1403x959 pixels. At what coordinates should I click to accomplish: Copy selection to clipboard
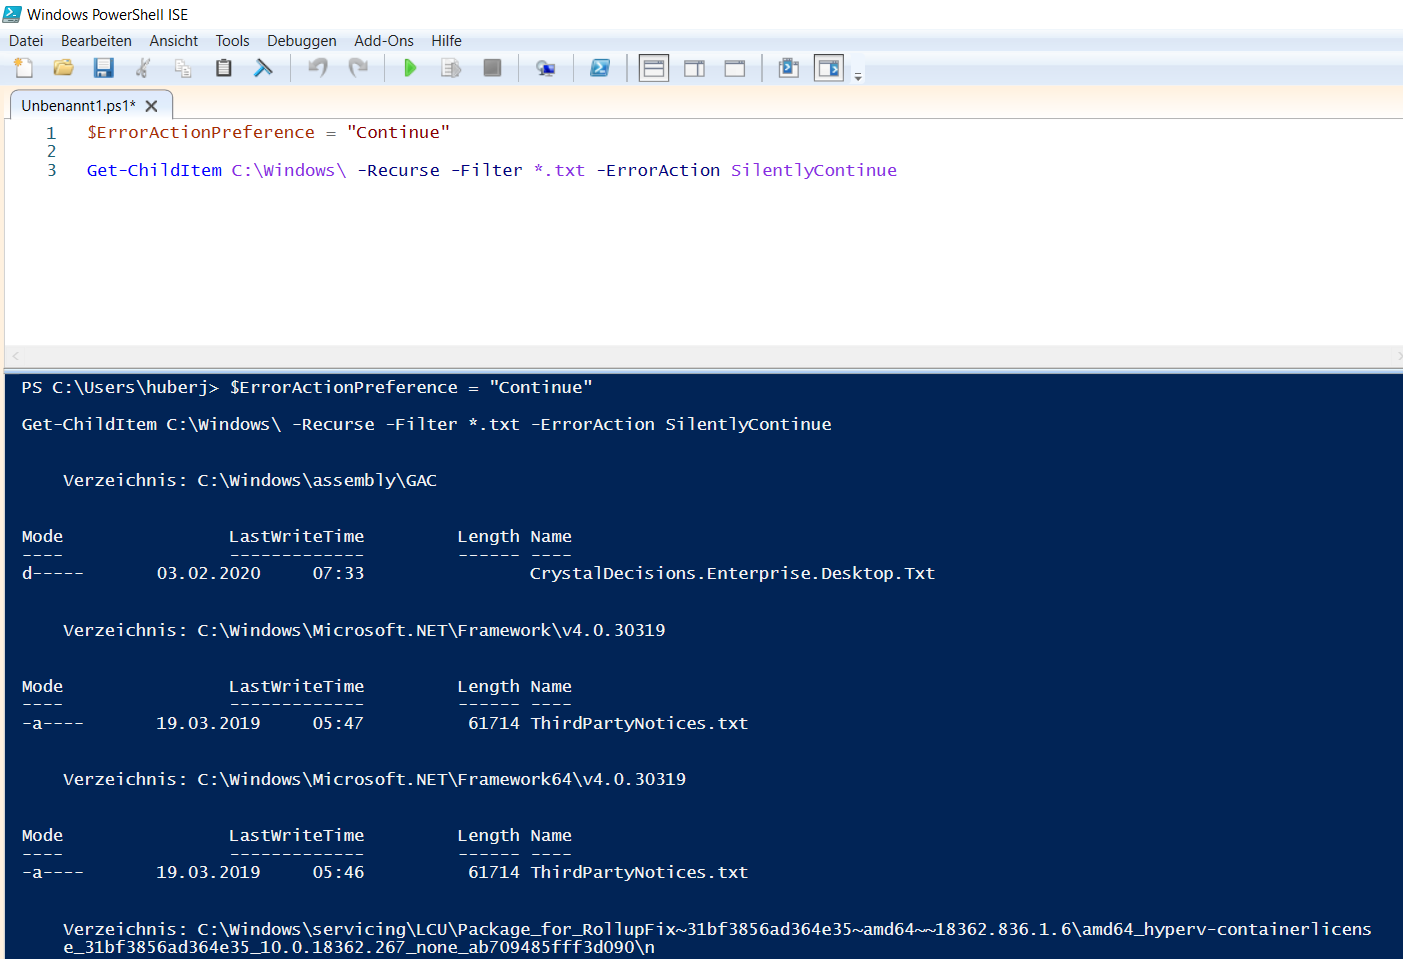tap(182, 67)
